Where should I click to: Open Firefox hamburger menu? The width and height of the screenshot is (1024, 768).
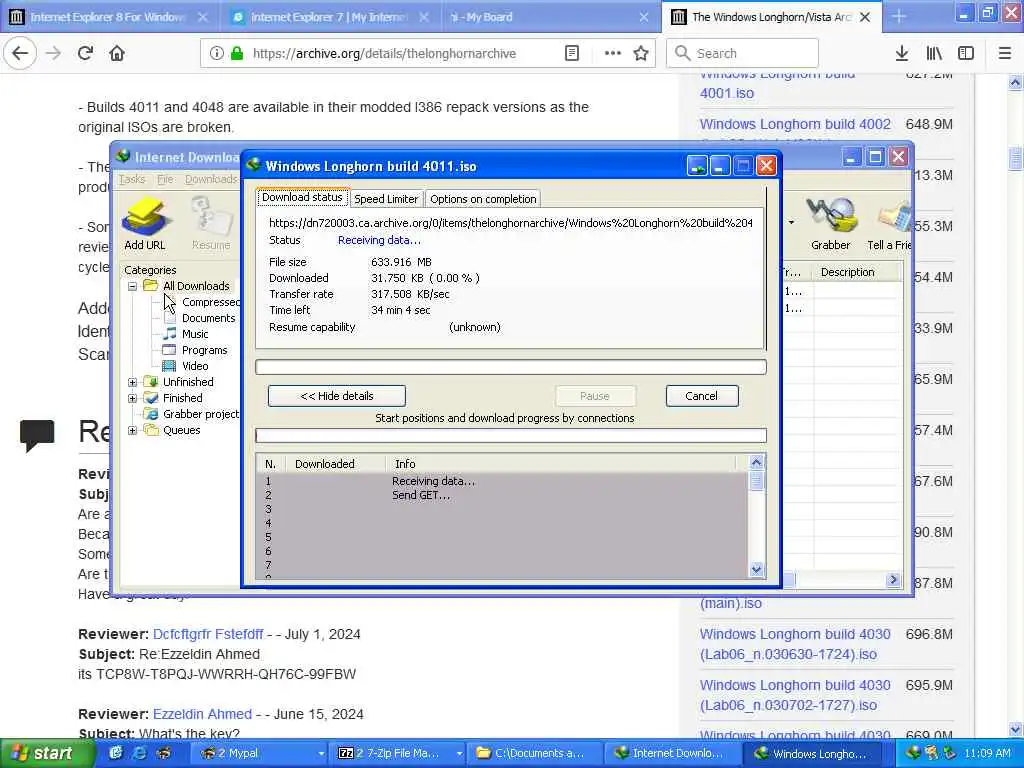1005,53
